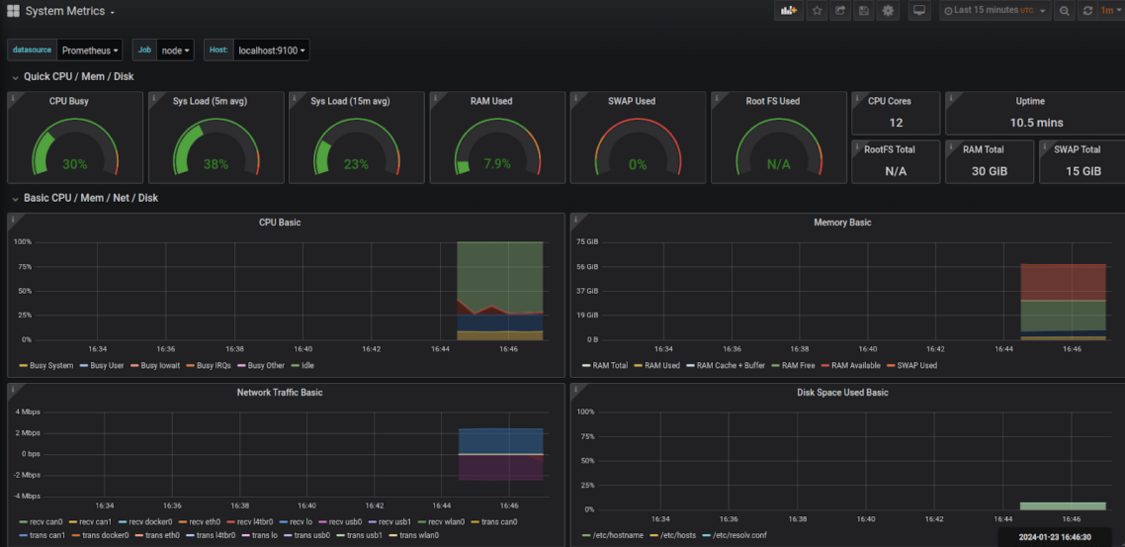This screenshot has width=1125, height=547.
Task: Open the CPU Basic panel title menu
Action: 280,223
